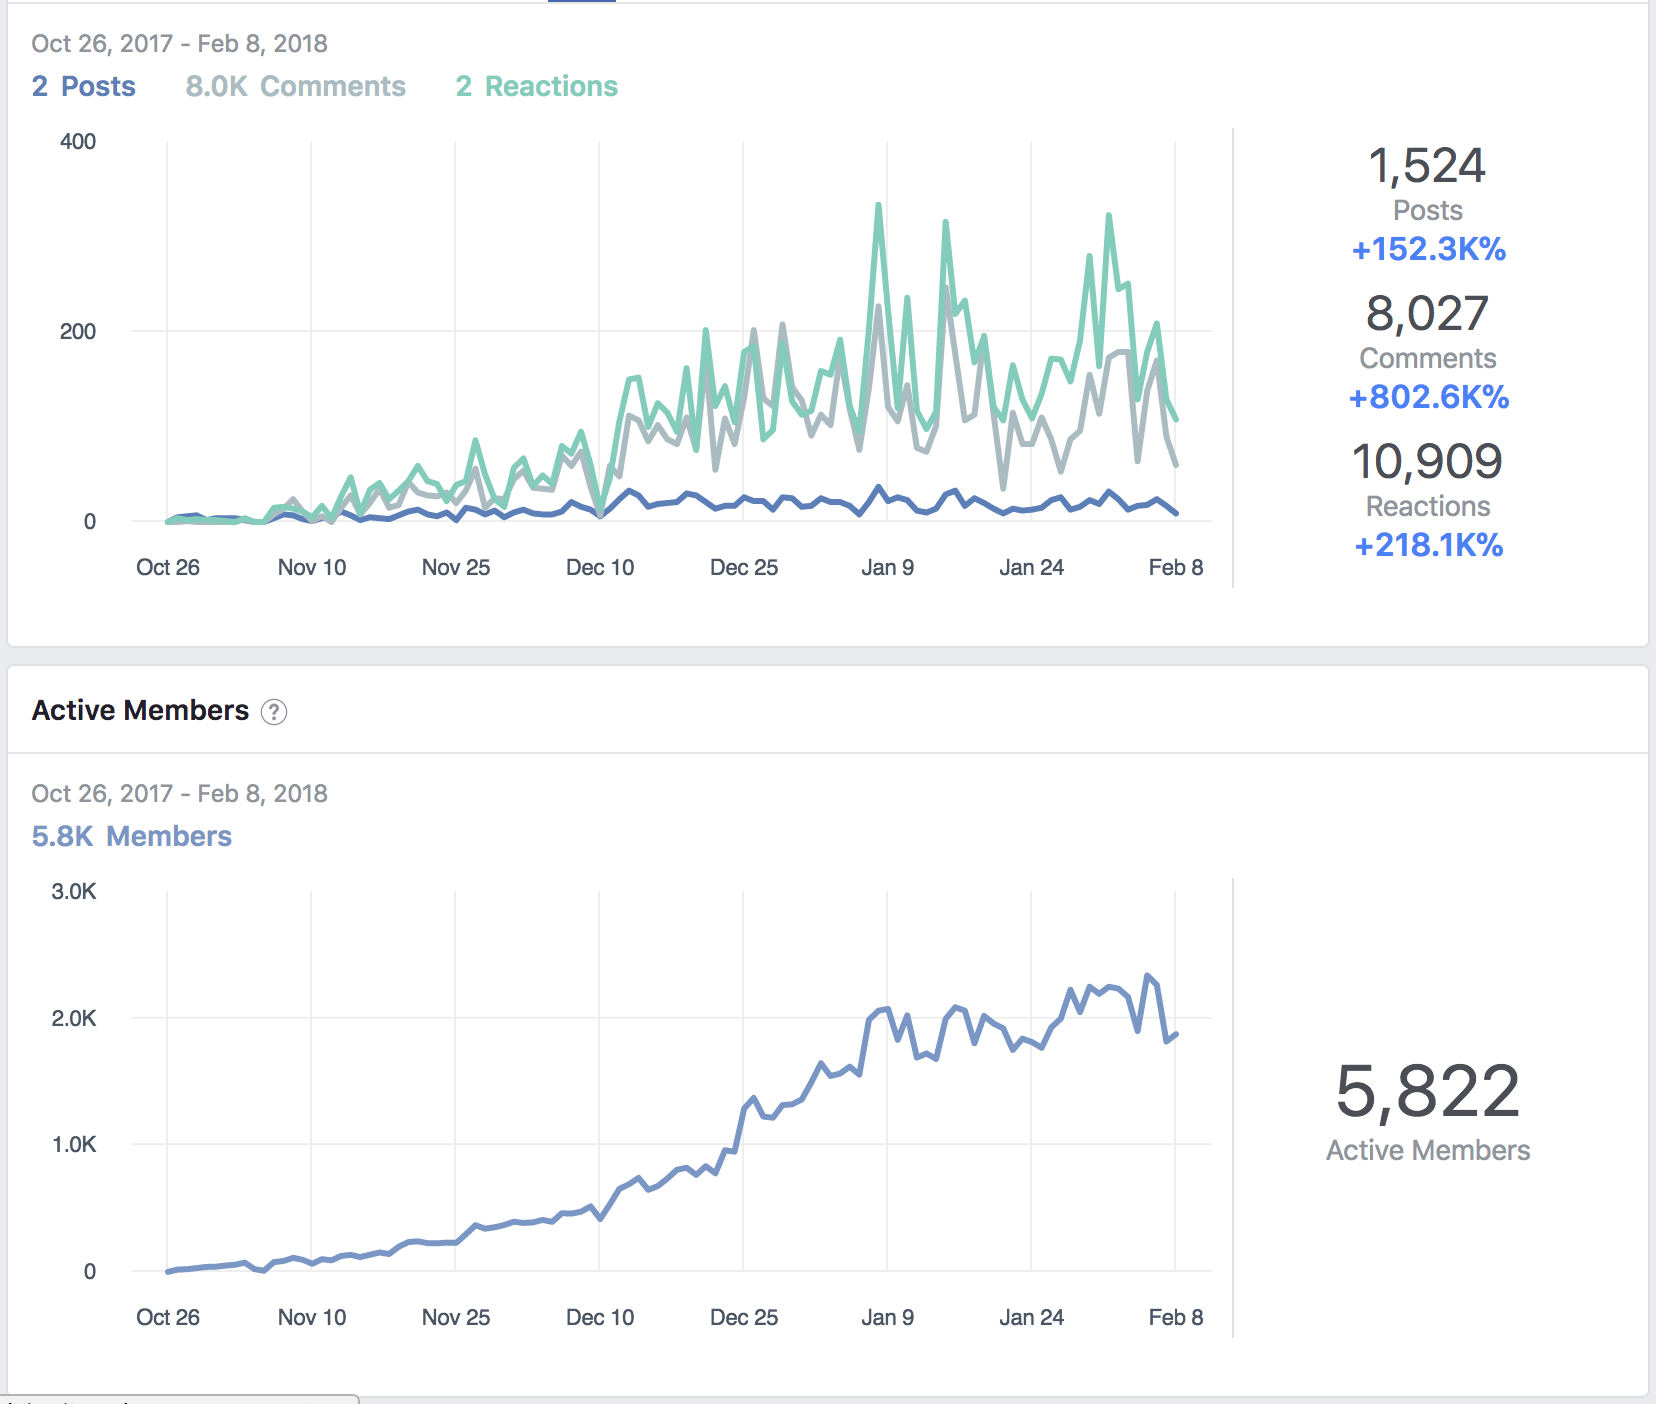
Task: Click Nov 10 label on engagement chart axis
Action: point(311,568)
